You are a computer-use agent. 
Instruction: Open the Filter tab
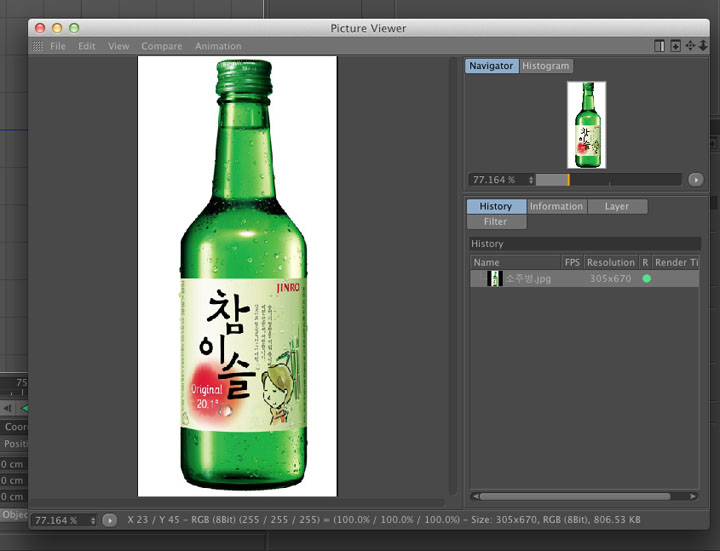(495, 221)
